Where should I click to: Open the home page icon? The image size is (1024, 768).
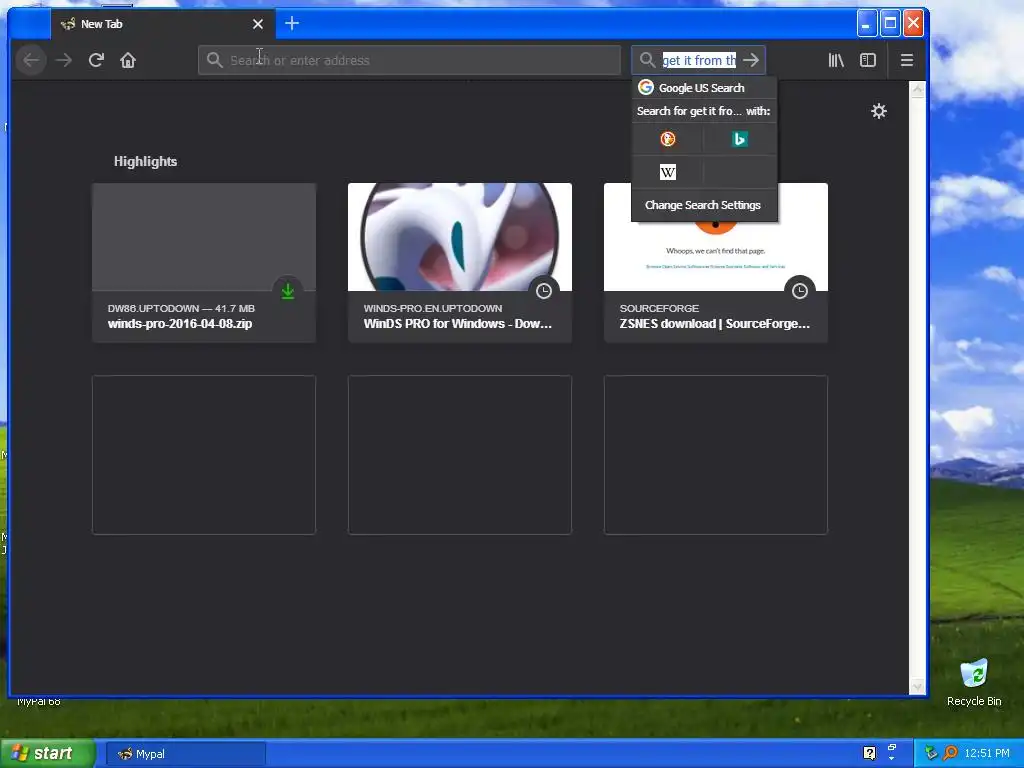tap(128, 60)
